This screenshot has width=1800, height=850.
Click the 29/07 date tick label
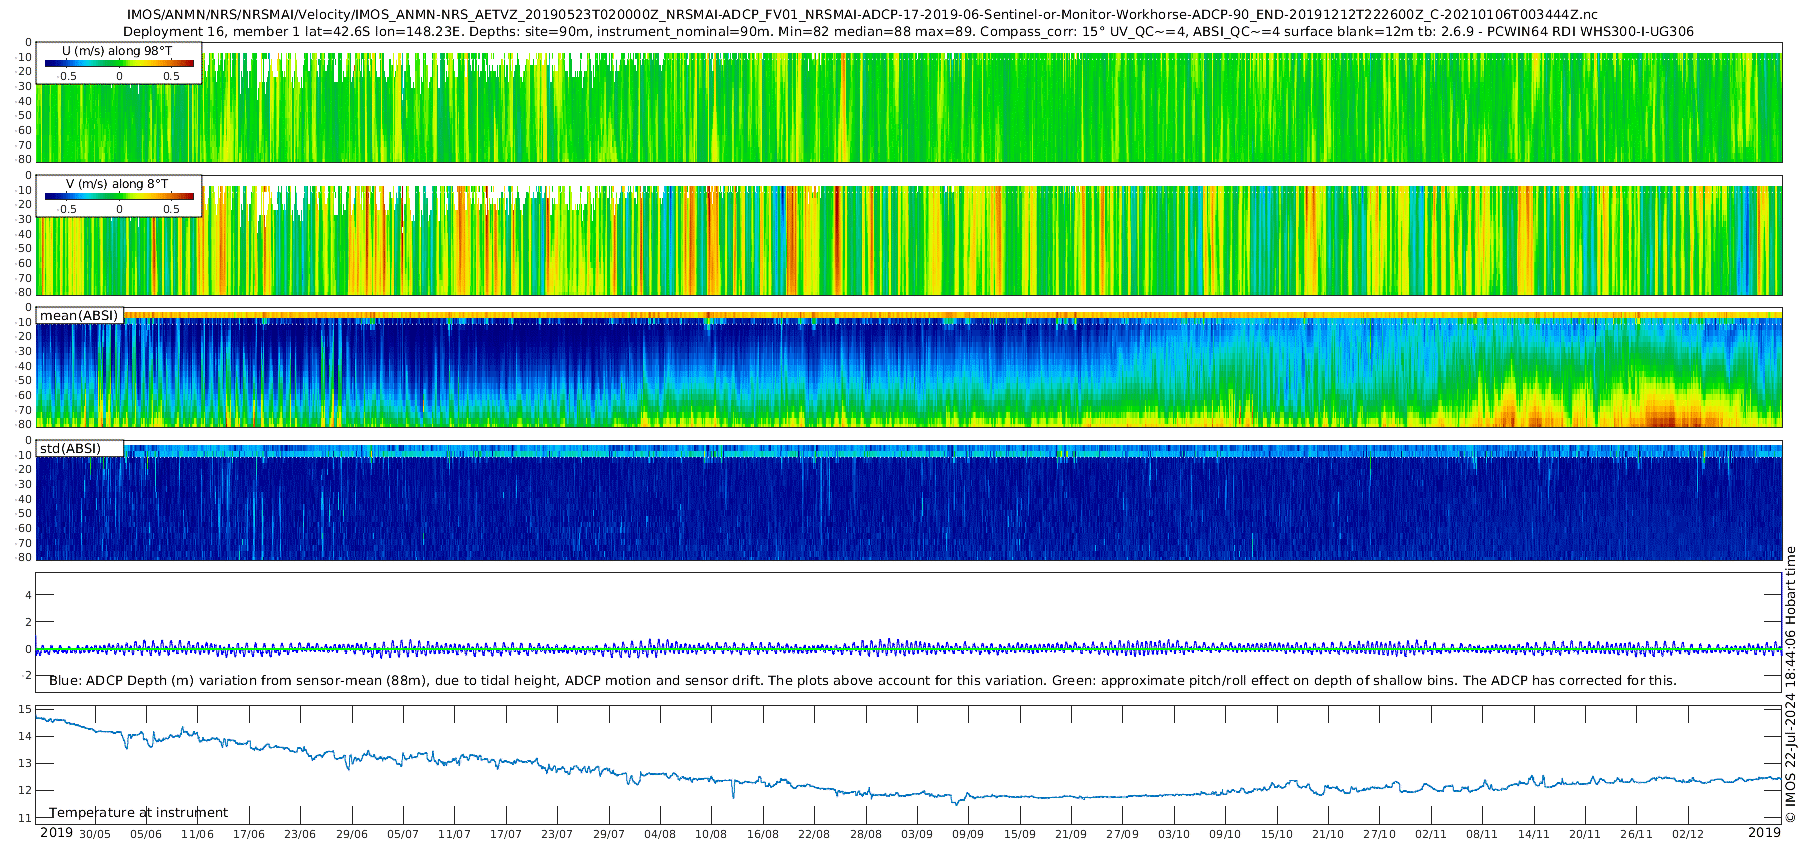[x=609, y=834]
